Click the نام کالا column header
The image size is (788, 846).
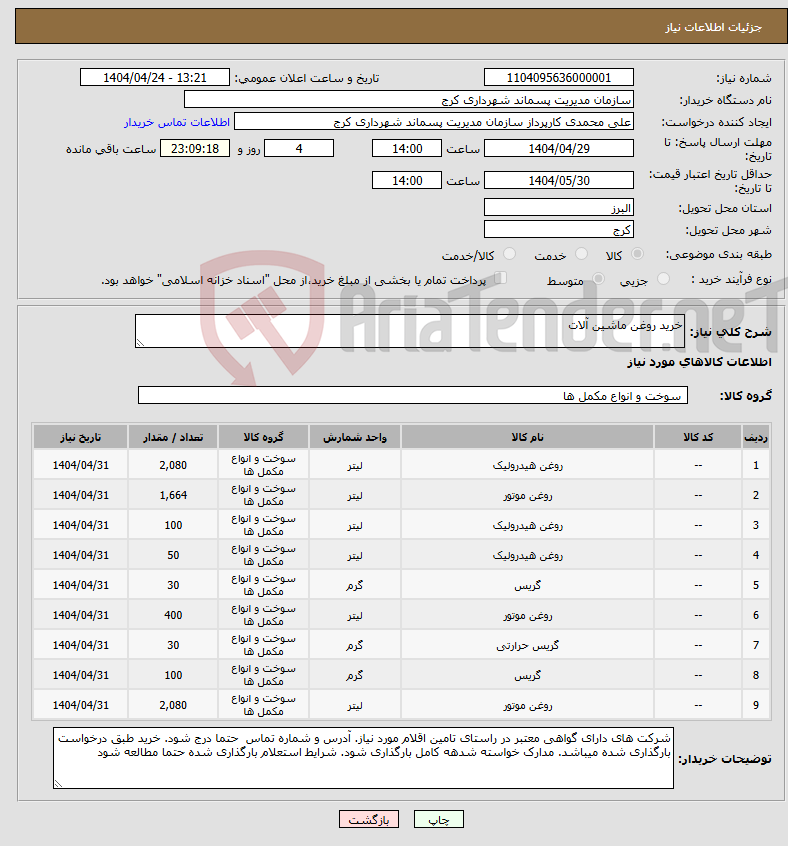pyautogui.click(x=527, y=437)
